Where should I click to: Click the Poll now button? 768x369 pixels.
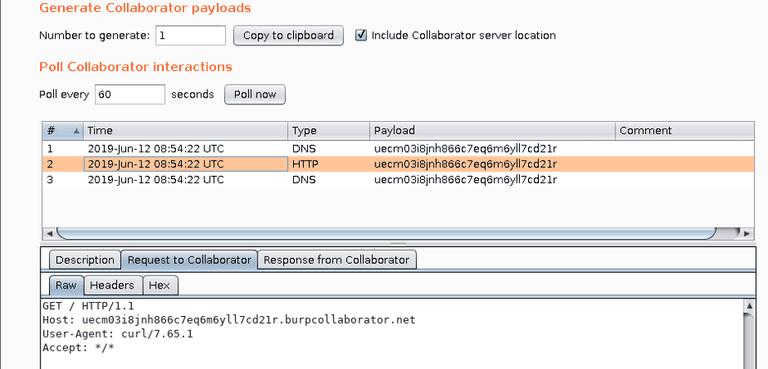pos(255,95)
